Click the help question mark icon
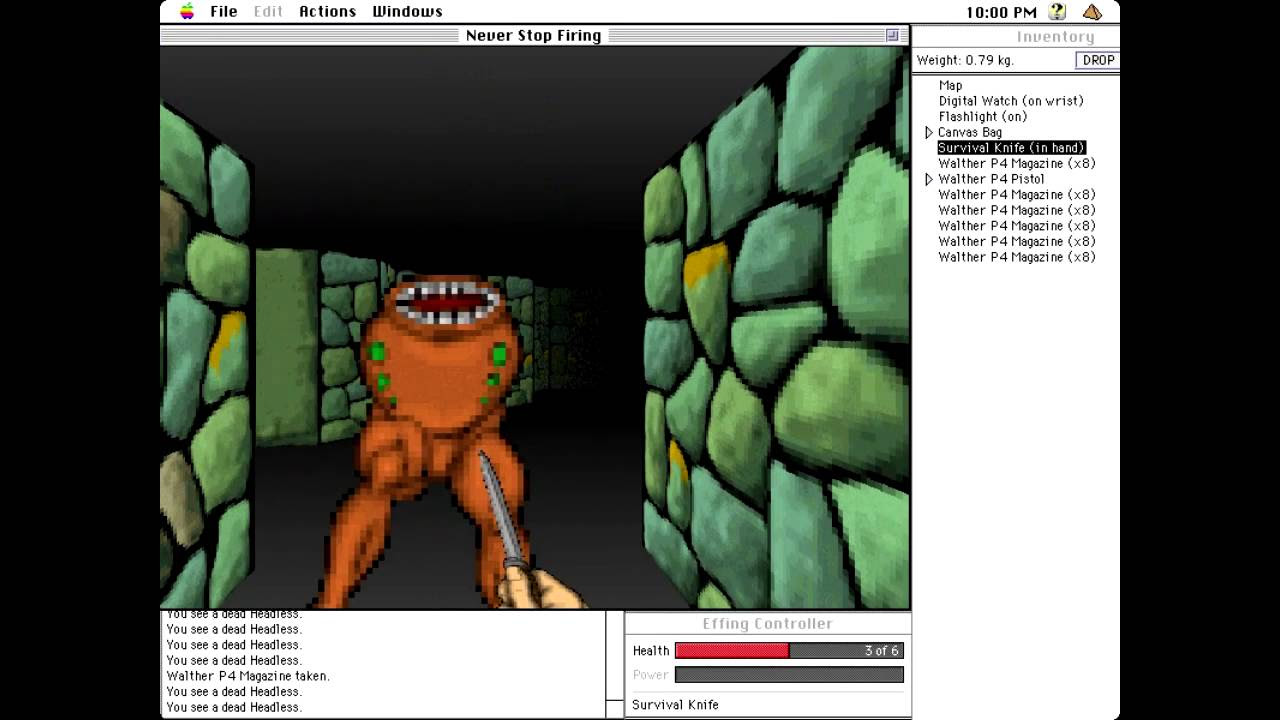1280x720 pixels. [1057, 12]
